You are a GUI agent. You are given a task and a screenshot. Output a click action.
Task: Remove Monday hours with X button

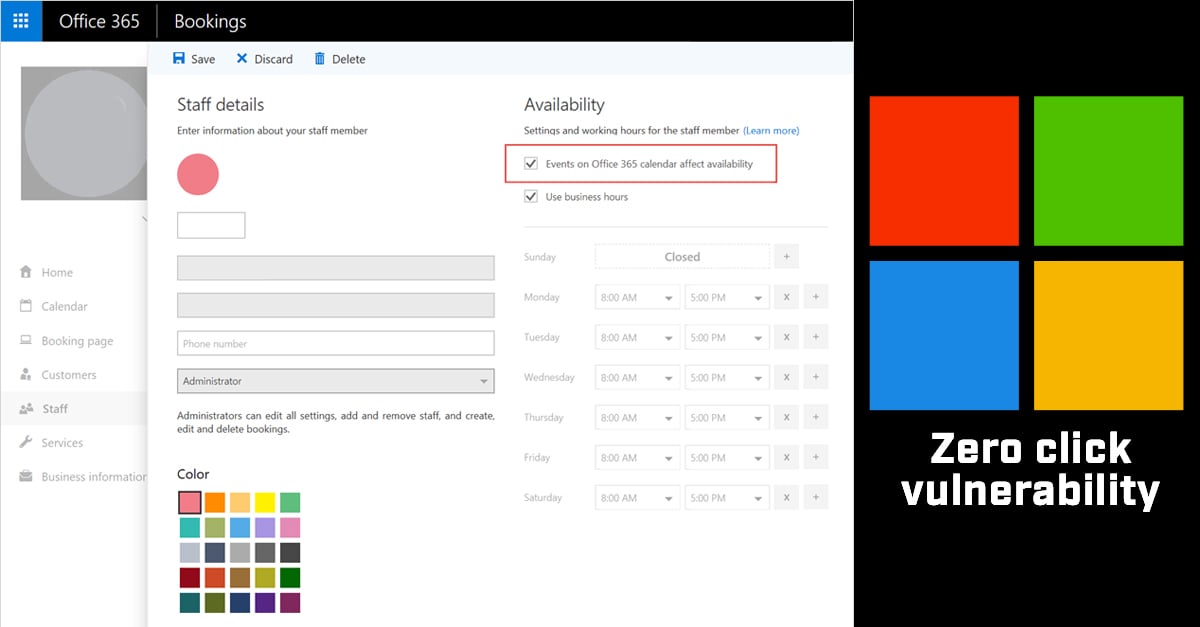click(786, 297)
